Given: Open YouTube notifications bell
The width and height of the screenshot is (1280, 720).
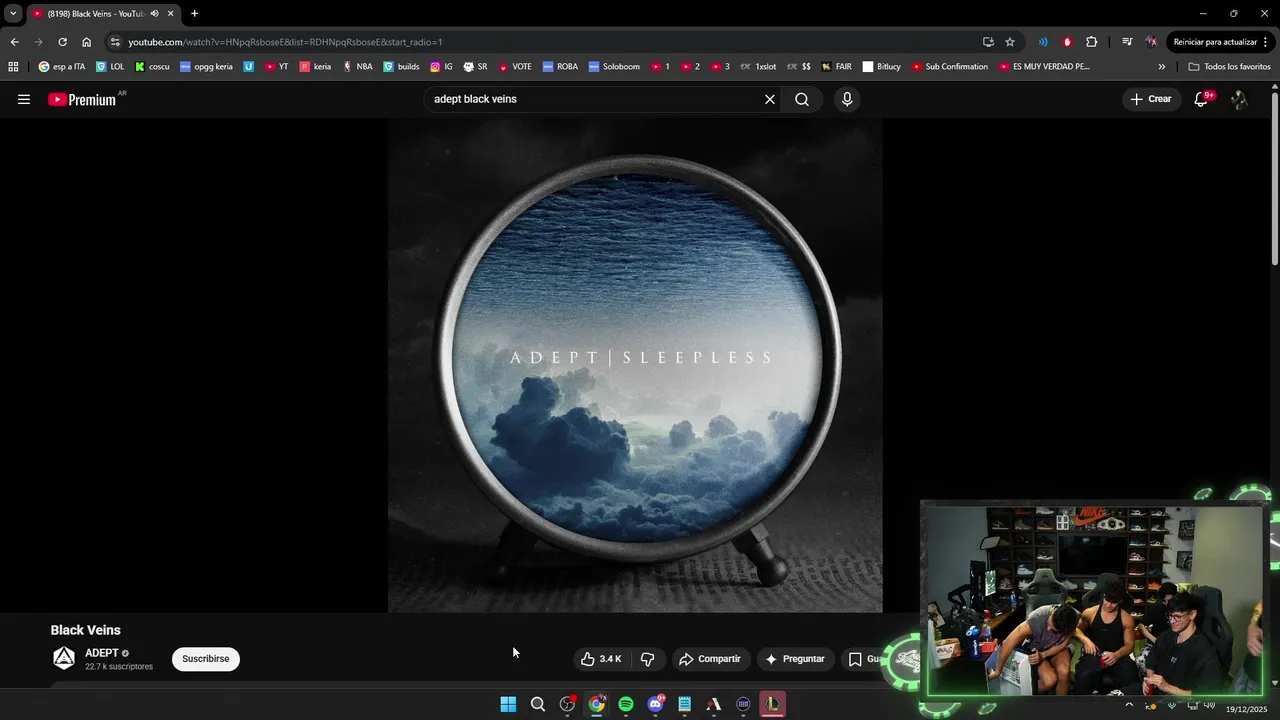Looking at the screenshot, I should 1201,99.
